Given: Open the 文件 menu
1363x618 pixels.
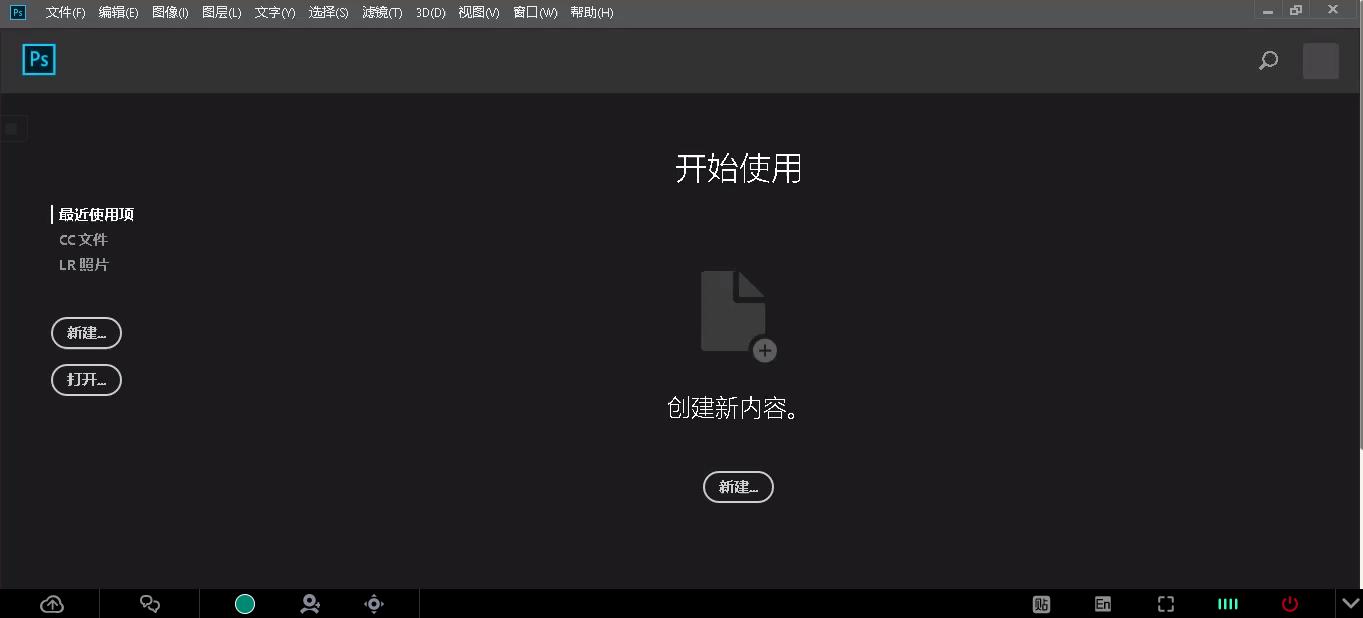Looking at the screenshot, I should click(x=63, y=12).
